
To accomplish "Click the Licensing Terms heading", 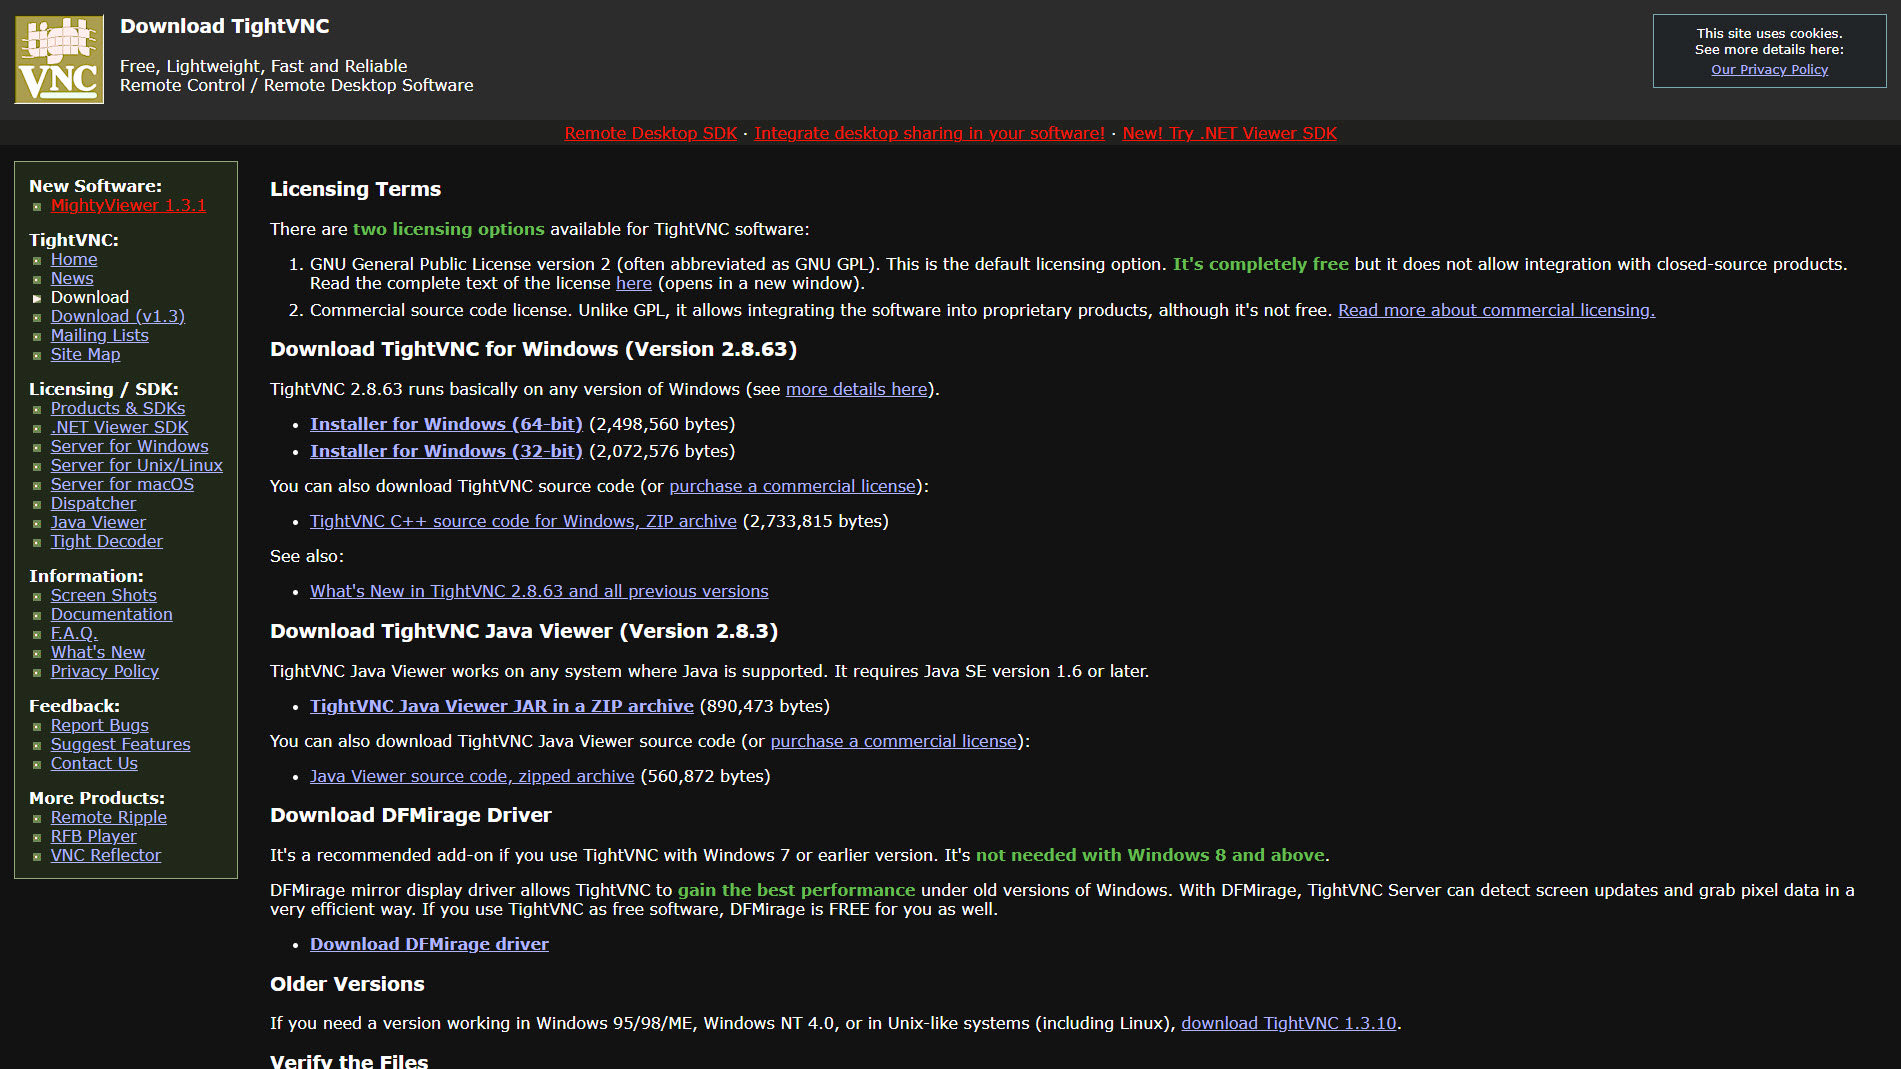I will click(x=355, y=189).
